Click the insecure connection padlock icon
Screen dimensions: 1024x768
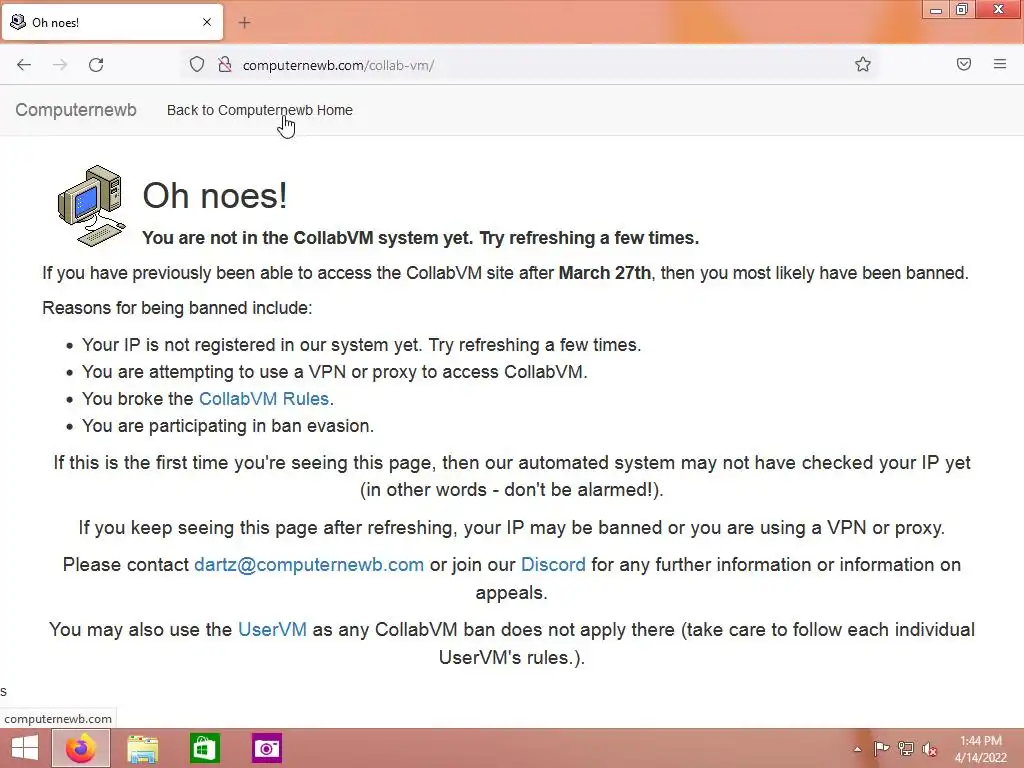click(x=225, y=65)
